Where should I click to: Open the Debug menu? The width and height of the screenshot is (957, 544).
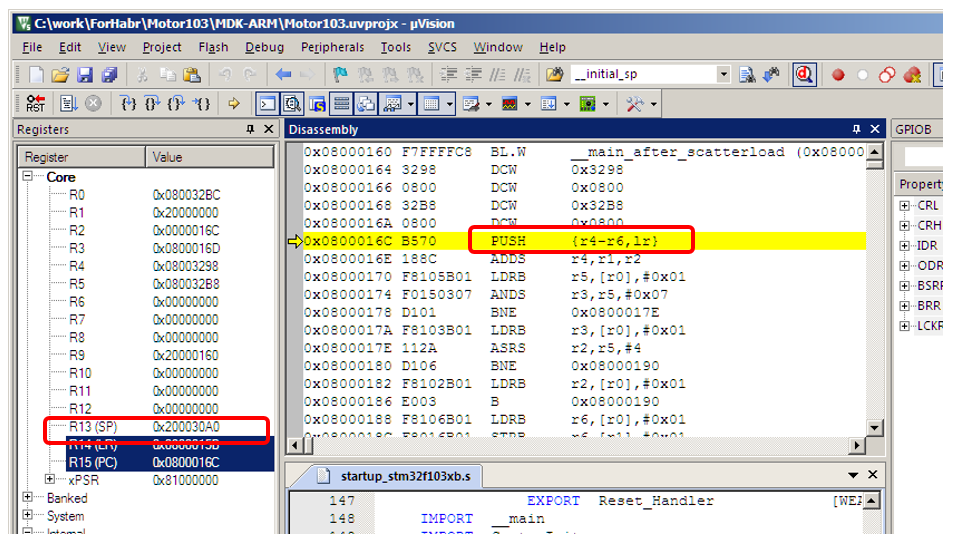264,47
